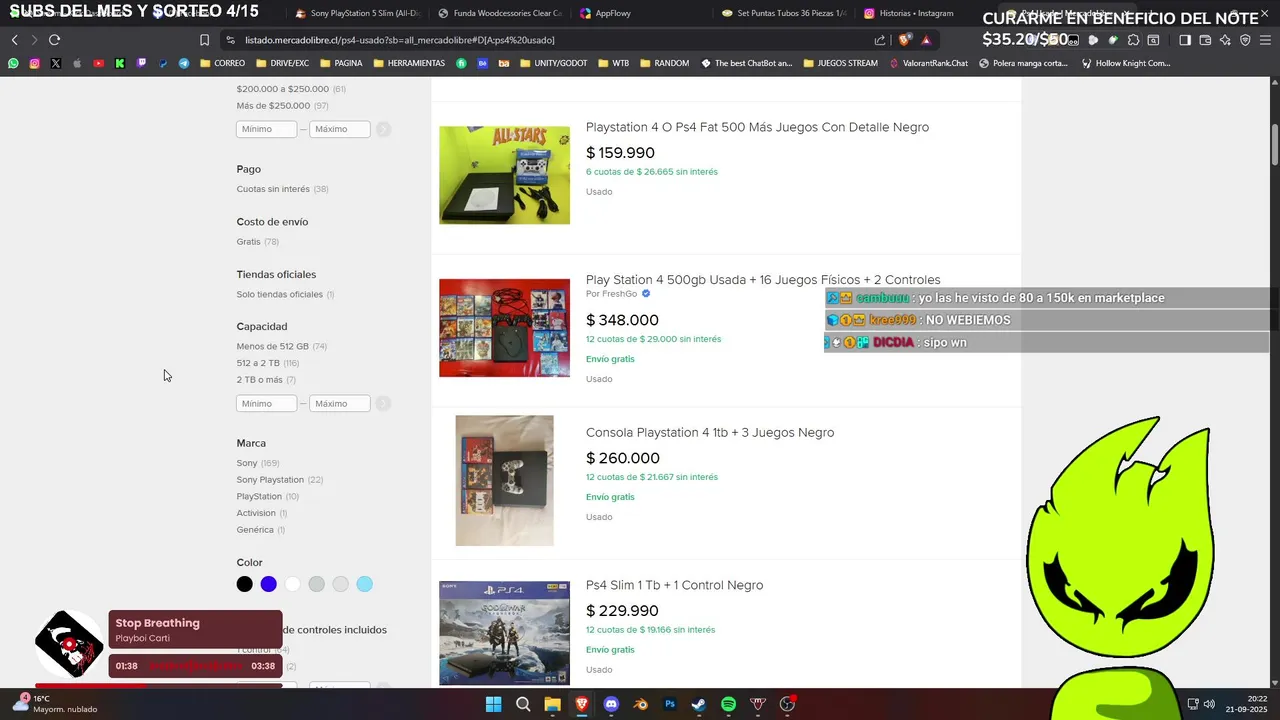1280x720 pixels.
Task: Open taskbar Search
Action: pyautogui.click(x=523, y=704)
